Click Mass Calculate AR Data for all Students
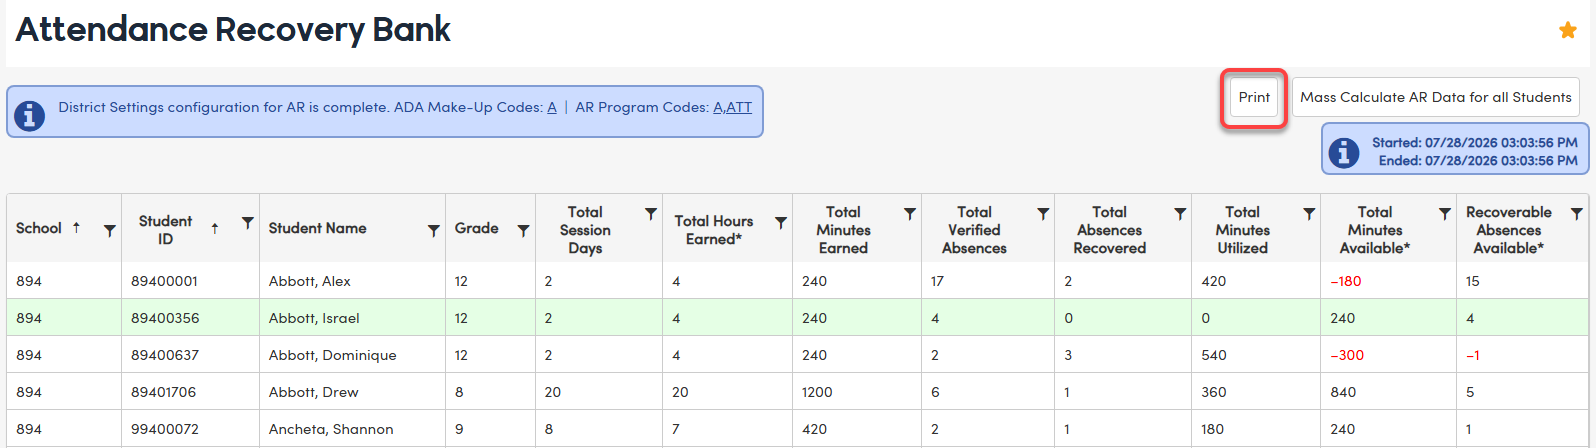Image resolution: width=1596 pixels, height=448 pixels. click(1436, 97)
